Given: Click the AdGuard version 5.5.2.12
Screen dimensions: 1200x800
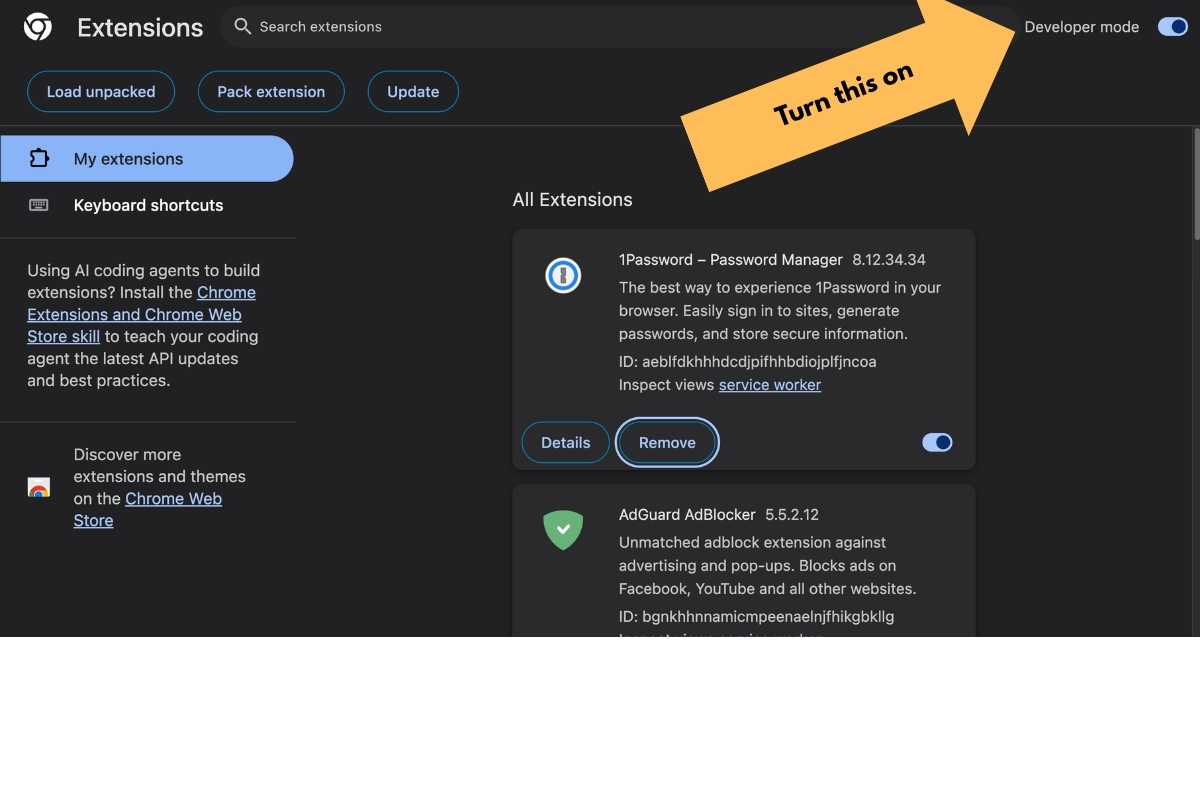Looking at the screenshot, I should tap(792, 515).
